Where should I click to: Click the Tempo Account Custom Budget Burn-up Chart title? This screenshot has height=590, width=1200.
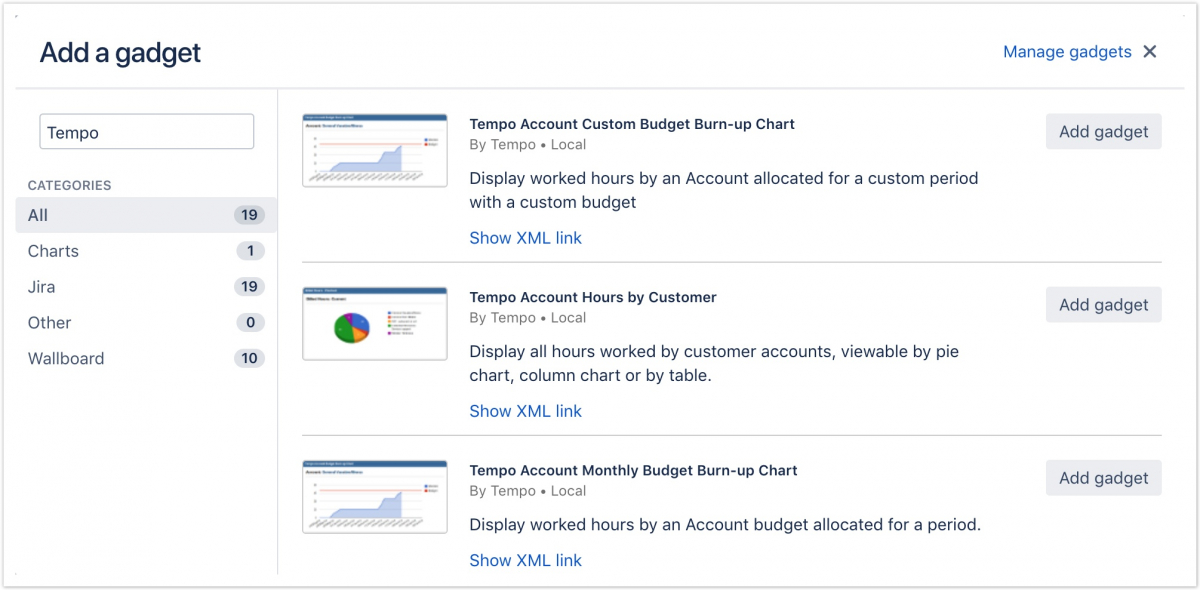tap(632, 124)
